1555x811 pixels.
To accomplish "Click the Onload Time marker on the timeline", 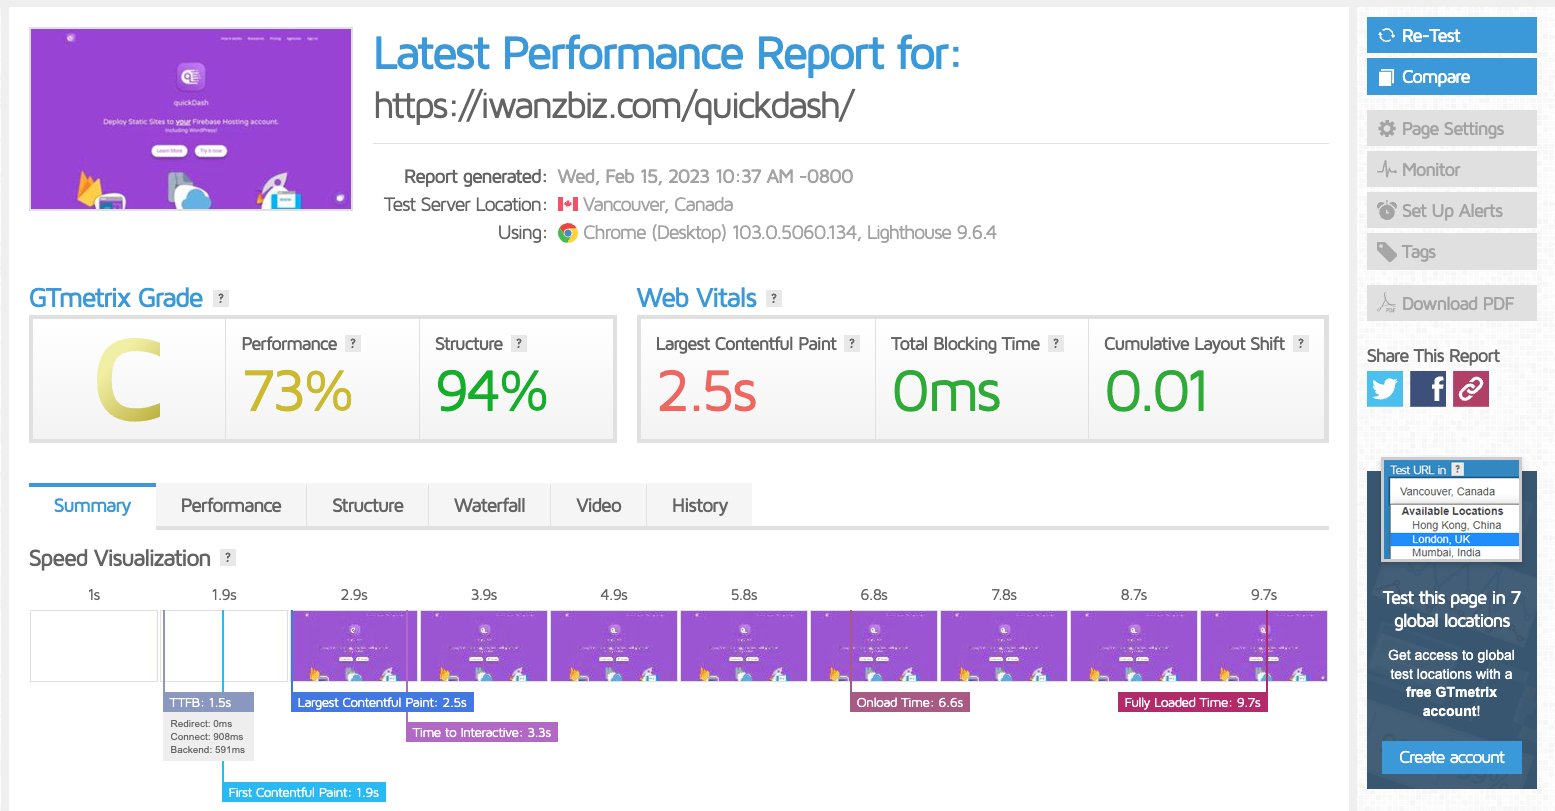I will [x=909, y=702].
